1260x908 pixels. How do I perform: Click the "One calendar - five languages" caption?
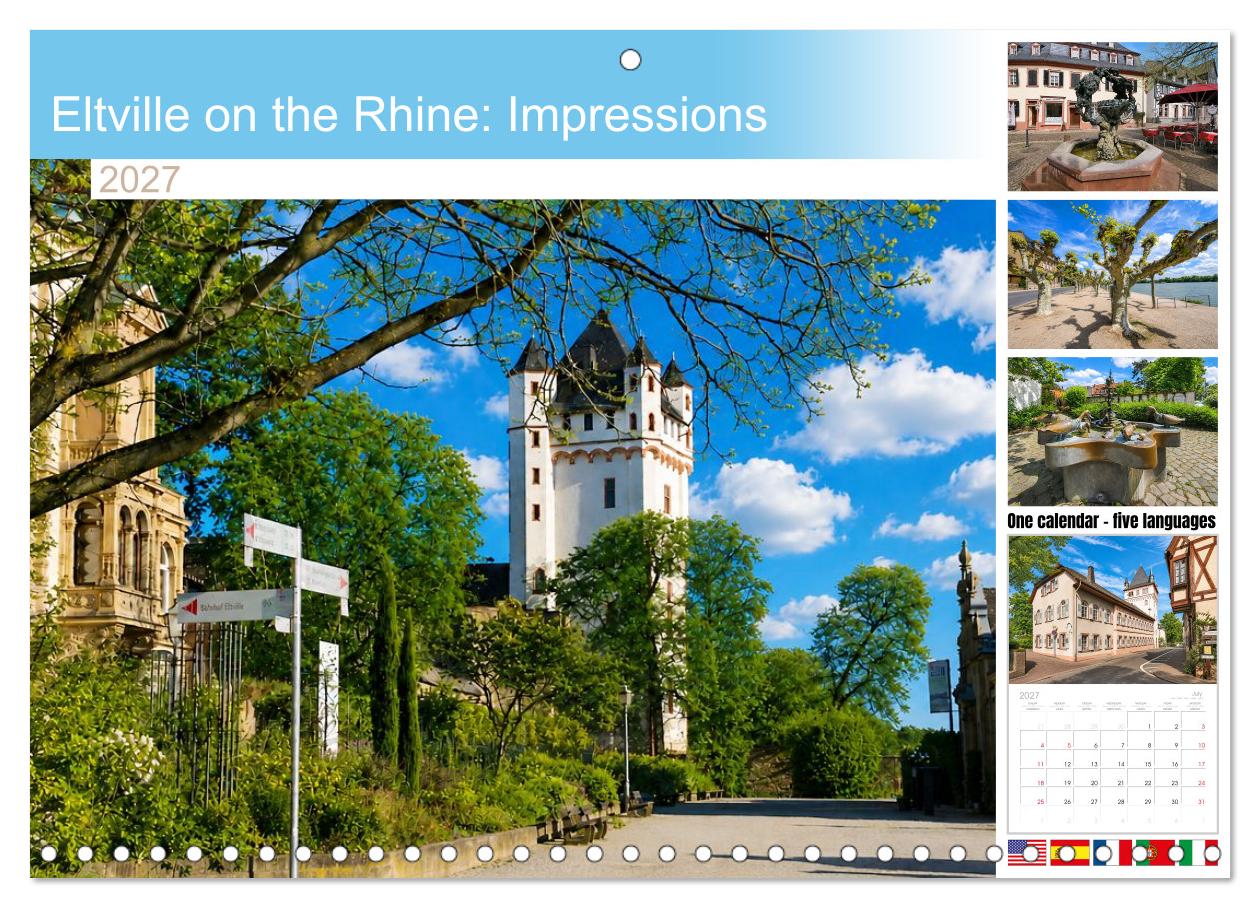[1112, 521]
